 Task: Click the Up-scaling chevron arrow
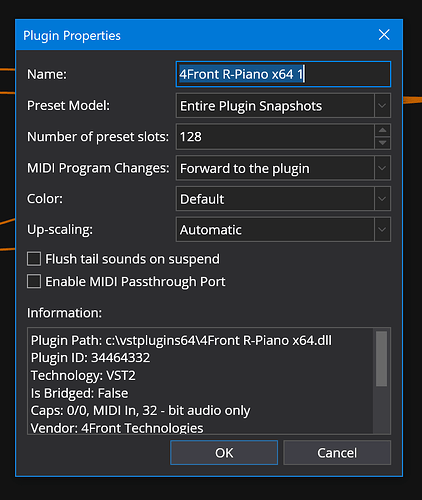(382, 230)
